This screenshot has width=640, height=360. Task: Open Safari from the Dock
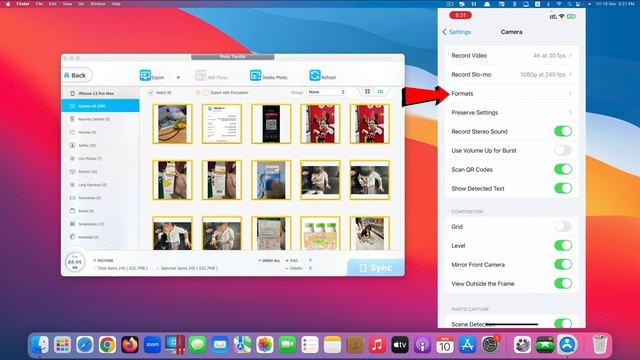(x=85, y=345)
